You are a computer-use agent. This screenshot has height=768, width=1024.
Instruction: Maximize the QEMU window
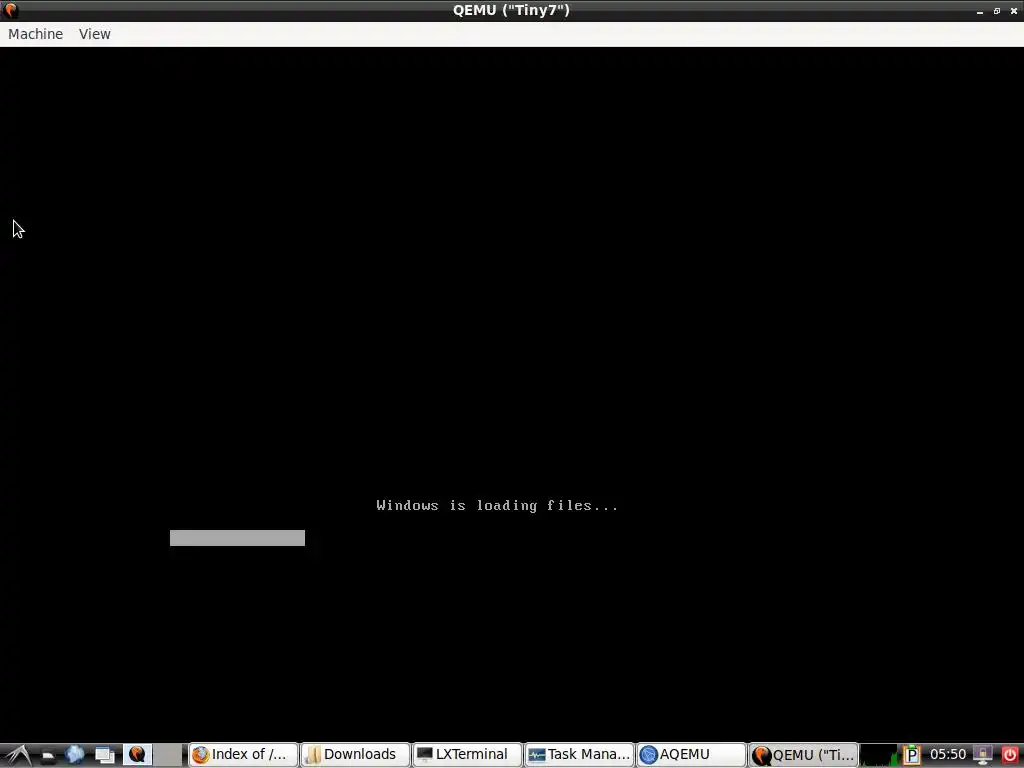[997, 11]
